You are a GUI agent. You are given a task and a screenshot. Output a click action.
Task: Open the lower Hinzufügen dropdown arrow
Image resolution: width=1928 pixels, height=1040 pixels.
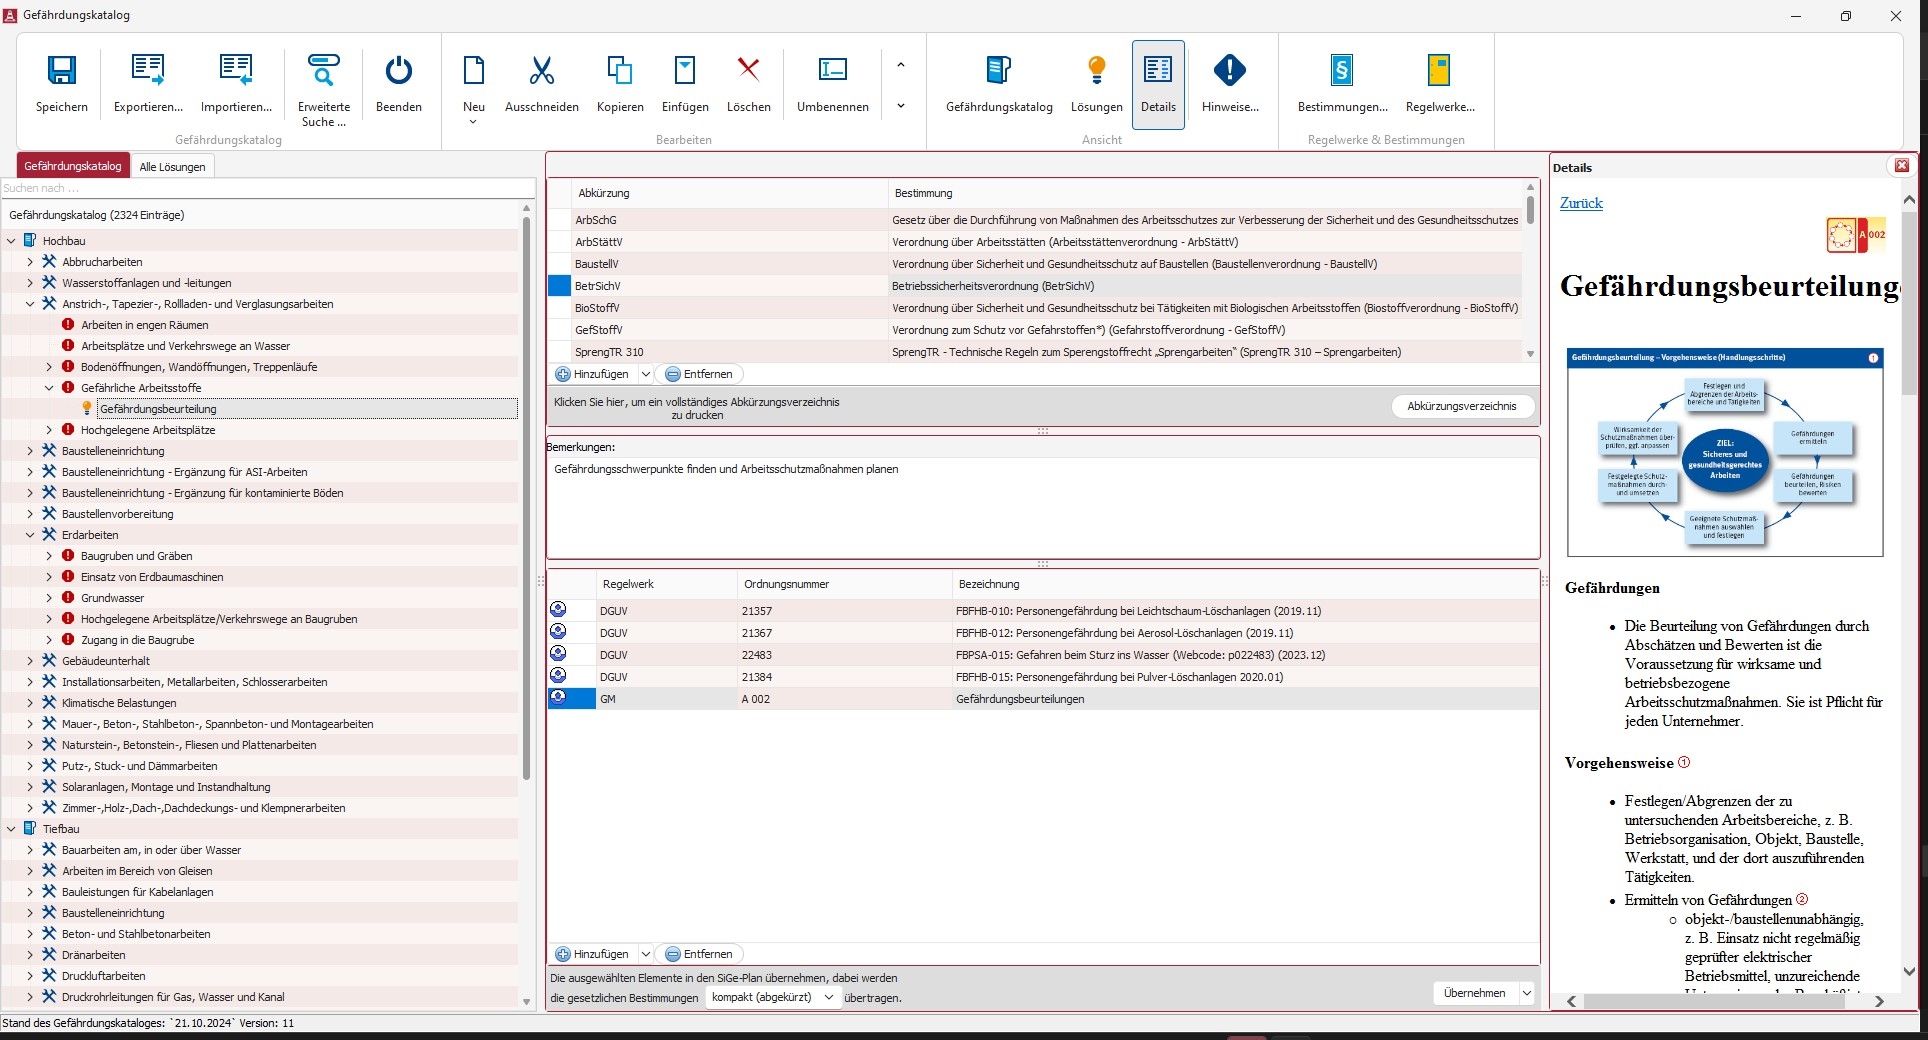pyautogui.click(x=645, y=954)
